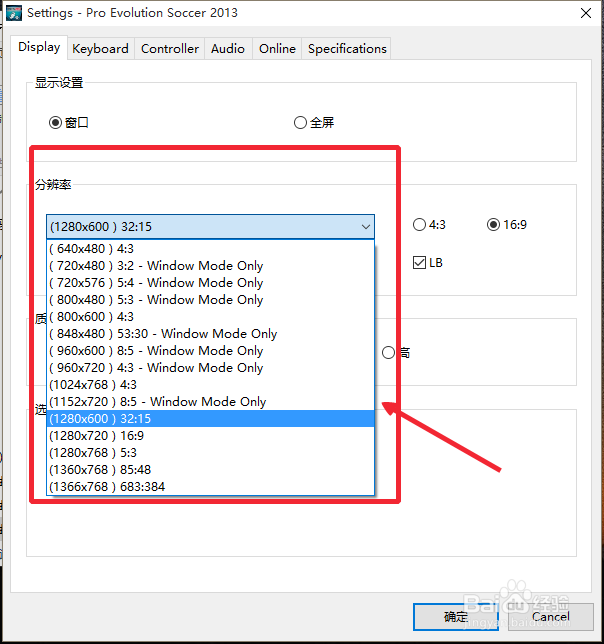Confirm settings with the 确定 button

[x=456, y=616]
